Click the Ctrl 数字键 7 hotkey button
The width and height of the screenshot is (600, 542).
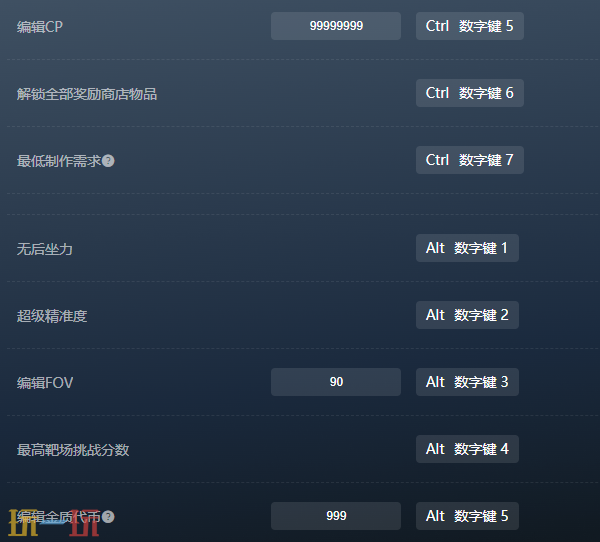click(470, 160)
